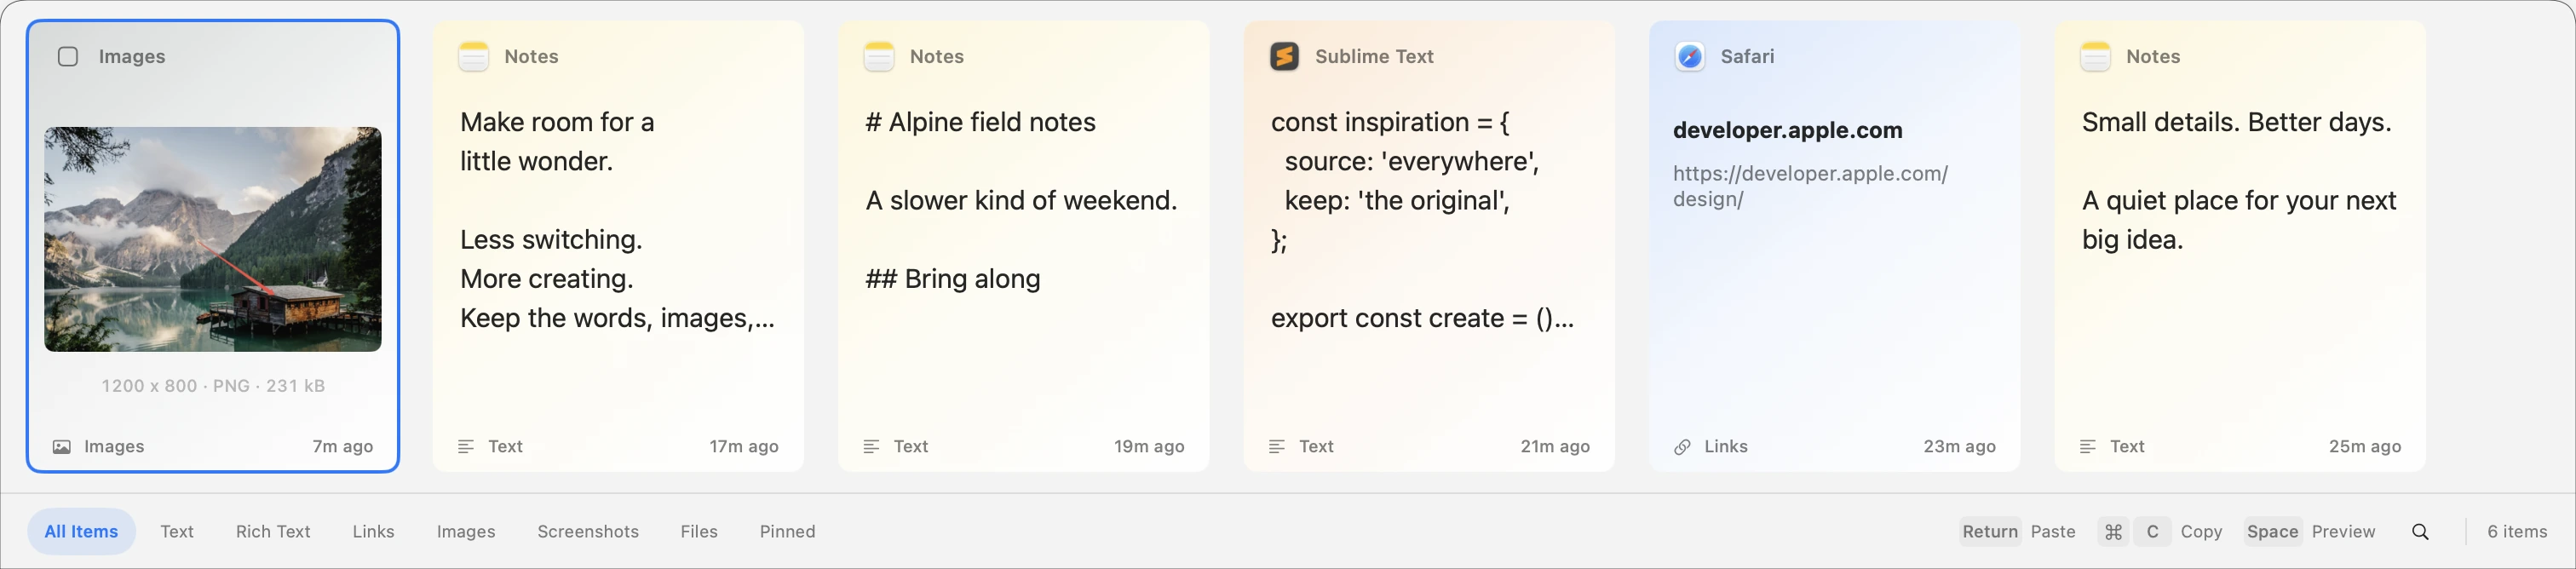
Task: Click the 'Sublime Text' card title
Action: pyautogui.click(x=1374, y=57)
